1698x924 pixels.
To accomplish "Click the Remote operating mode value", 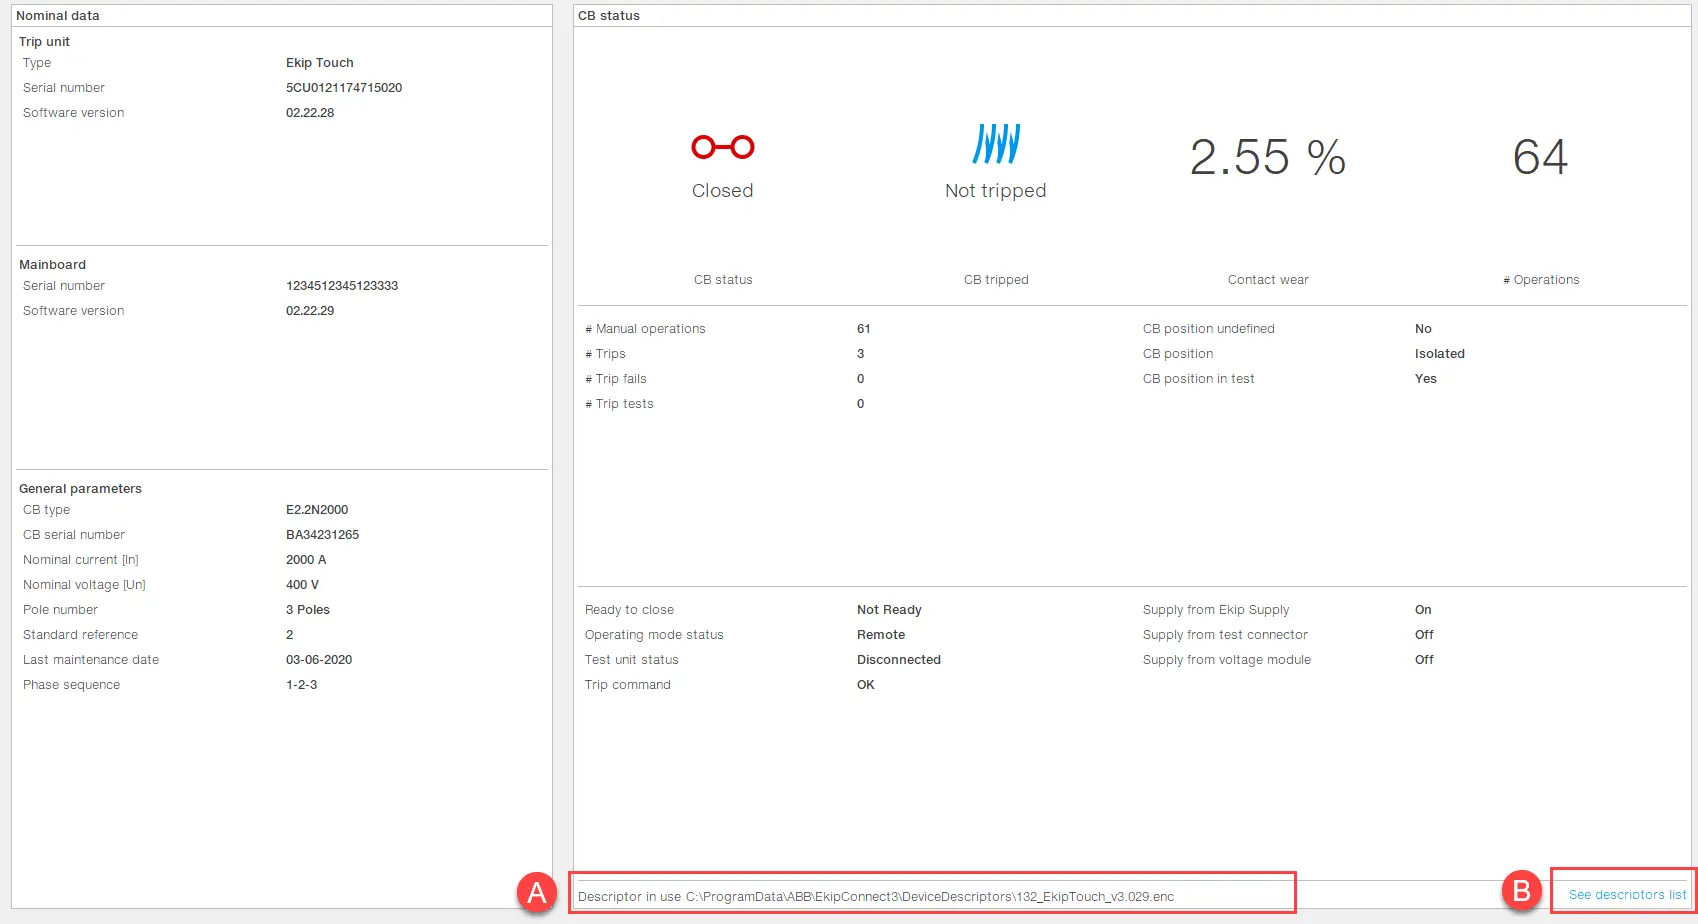I will (x=881, y=635).
